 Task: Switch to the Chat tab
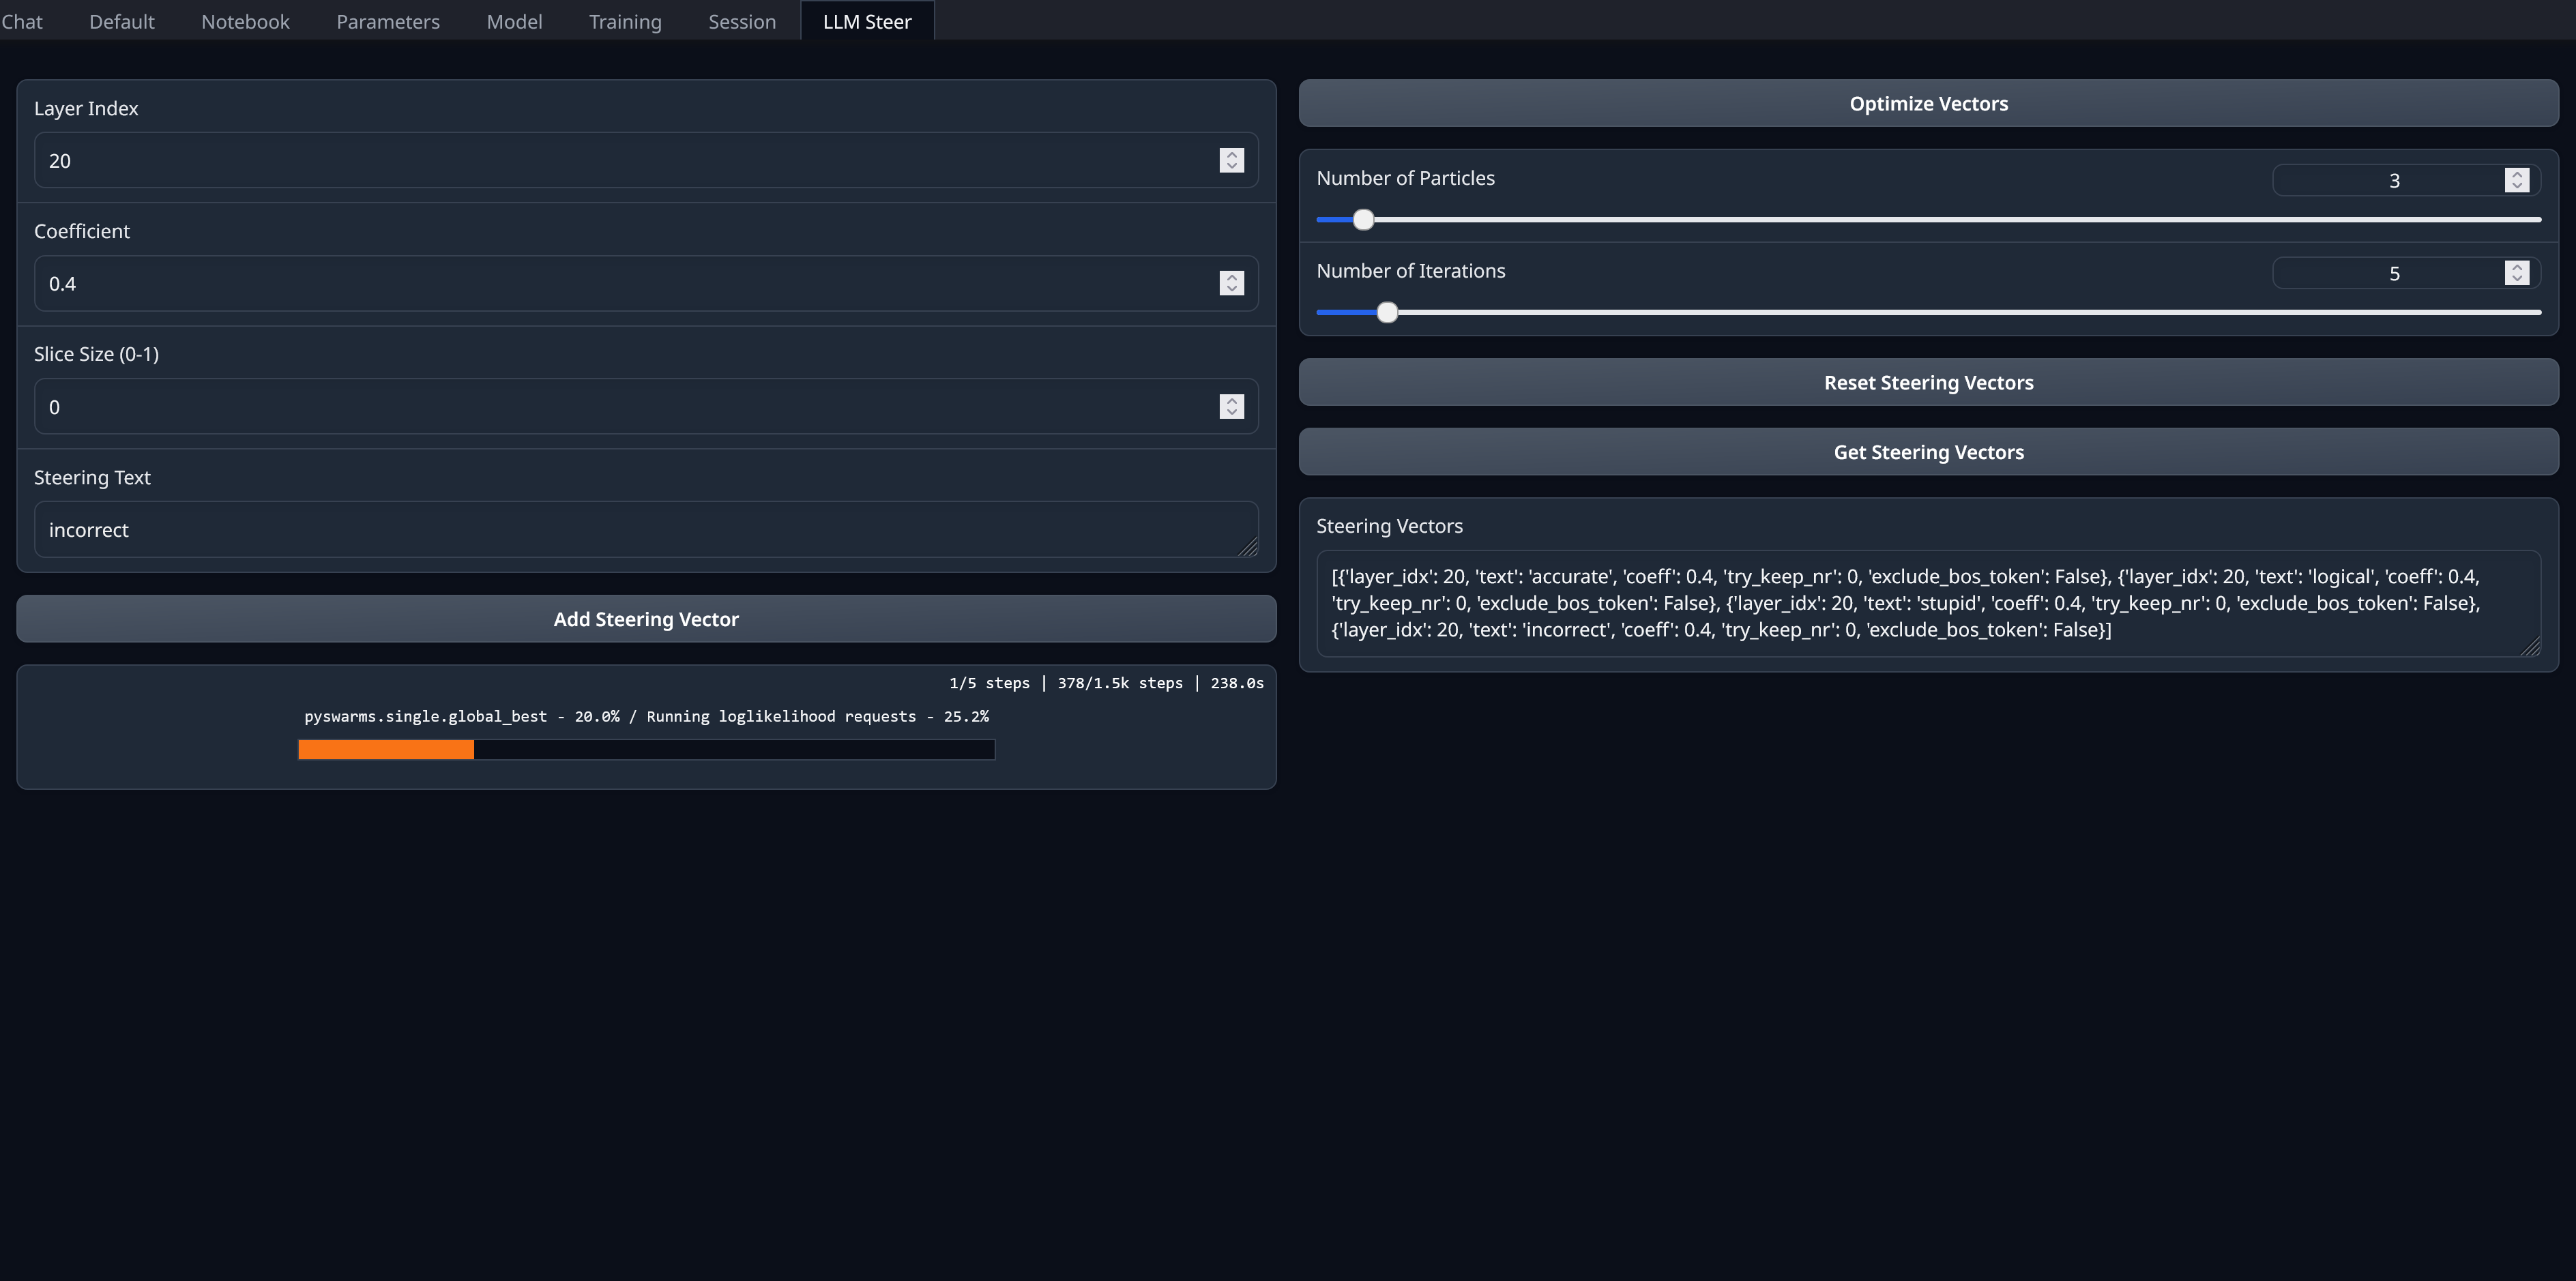(x=22, y=21)
